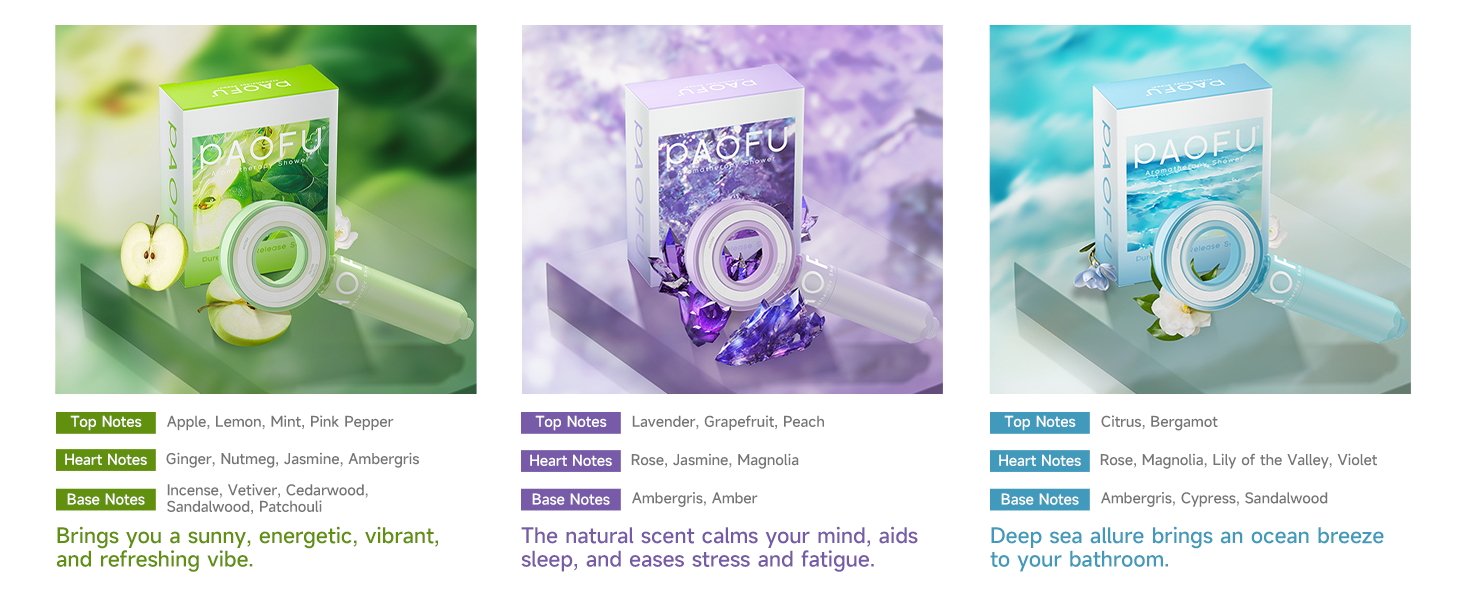
Task: Click the green apple PAOFU product image
Action: pos(266,209)
